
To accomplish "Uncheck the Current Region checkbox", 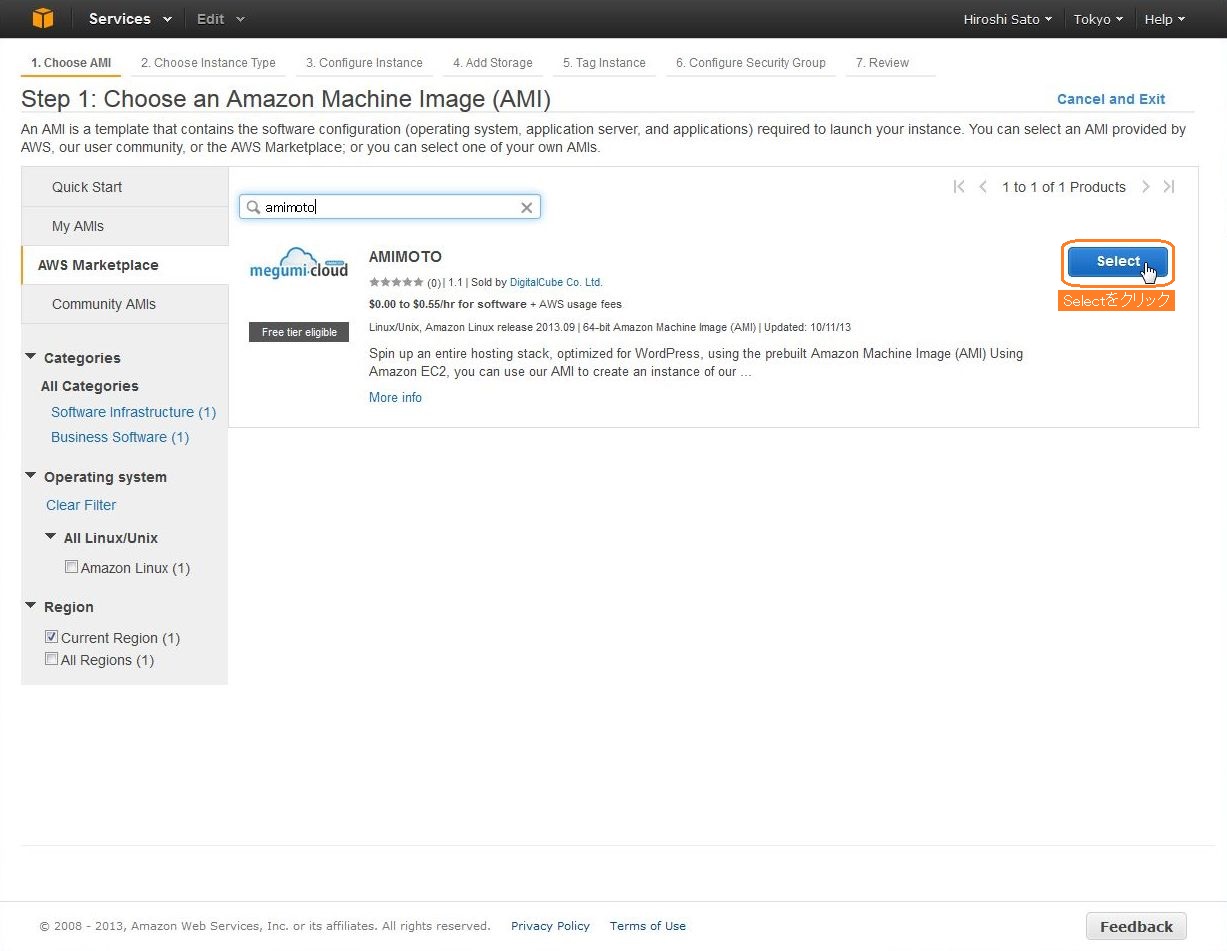I will 52,637.
